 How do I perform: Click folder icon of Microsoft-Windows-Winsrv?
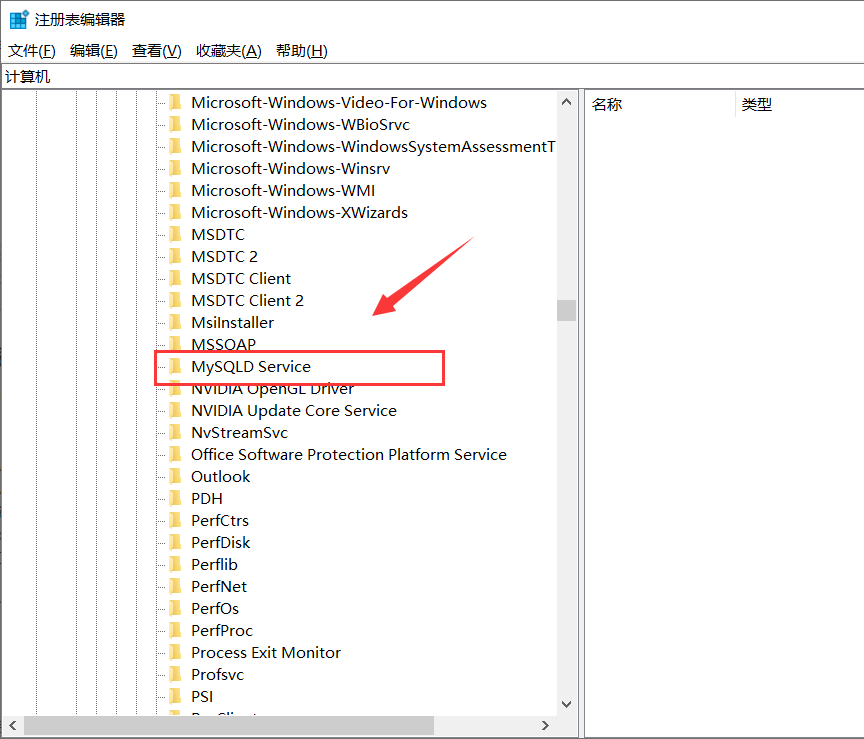175,169
